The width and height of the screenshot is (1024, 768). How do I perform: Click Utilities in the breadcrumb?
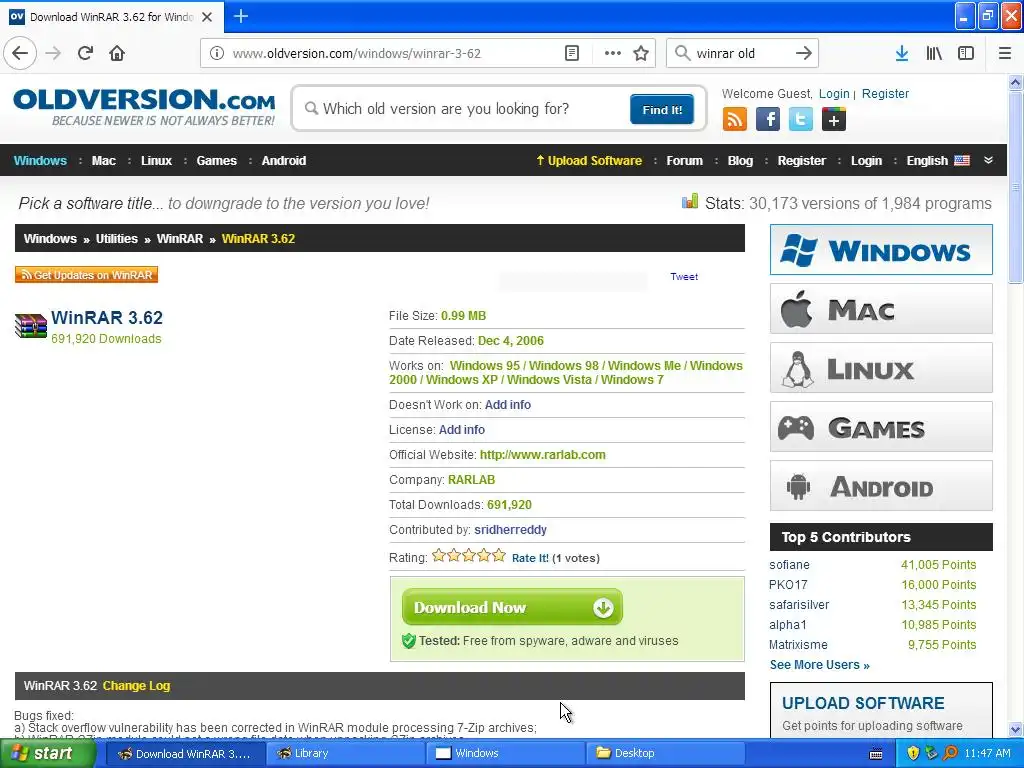point(116,238)
